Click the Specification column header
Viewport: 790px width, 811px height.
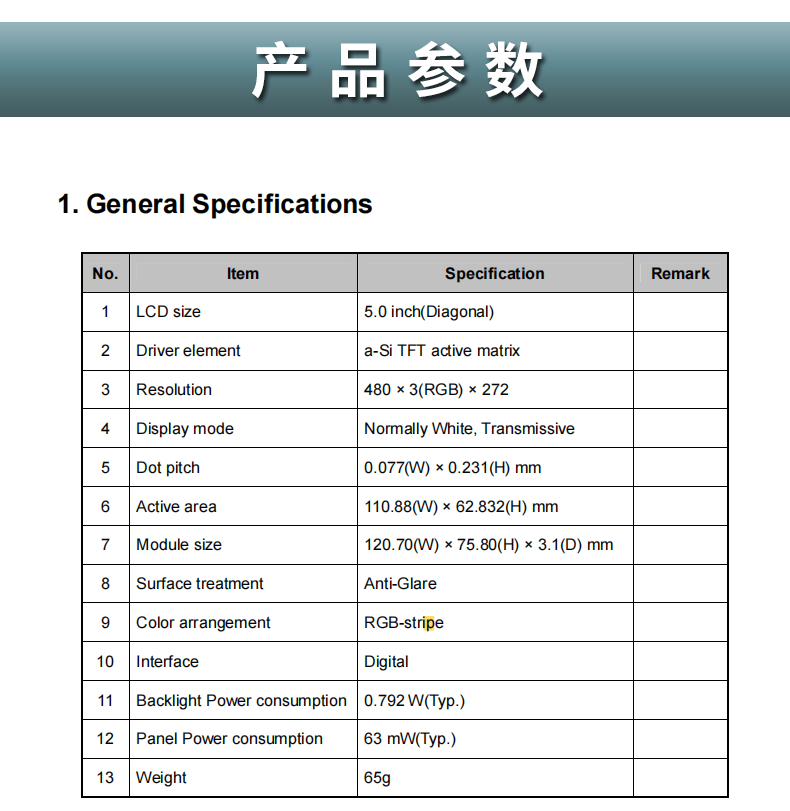pos(494,273)
